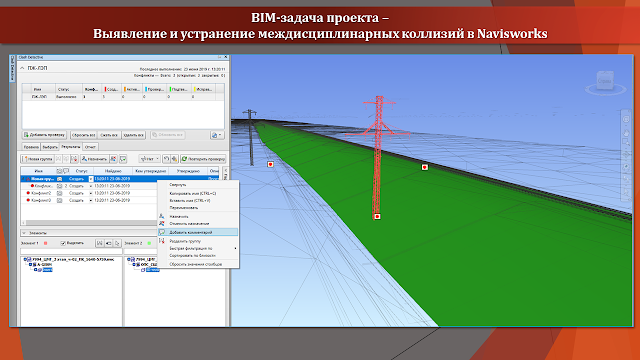Click the viewpoint icon in Конфликт3 row
640x360 pixels.
pos(60,200)
